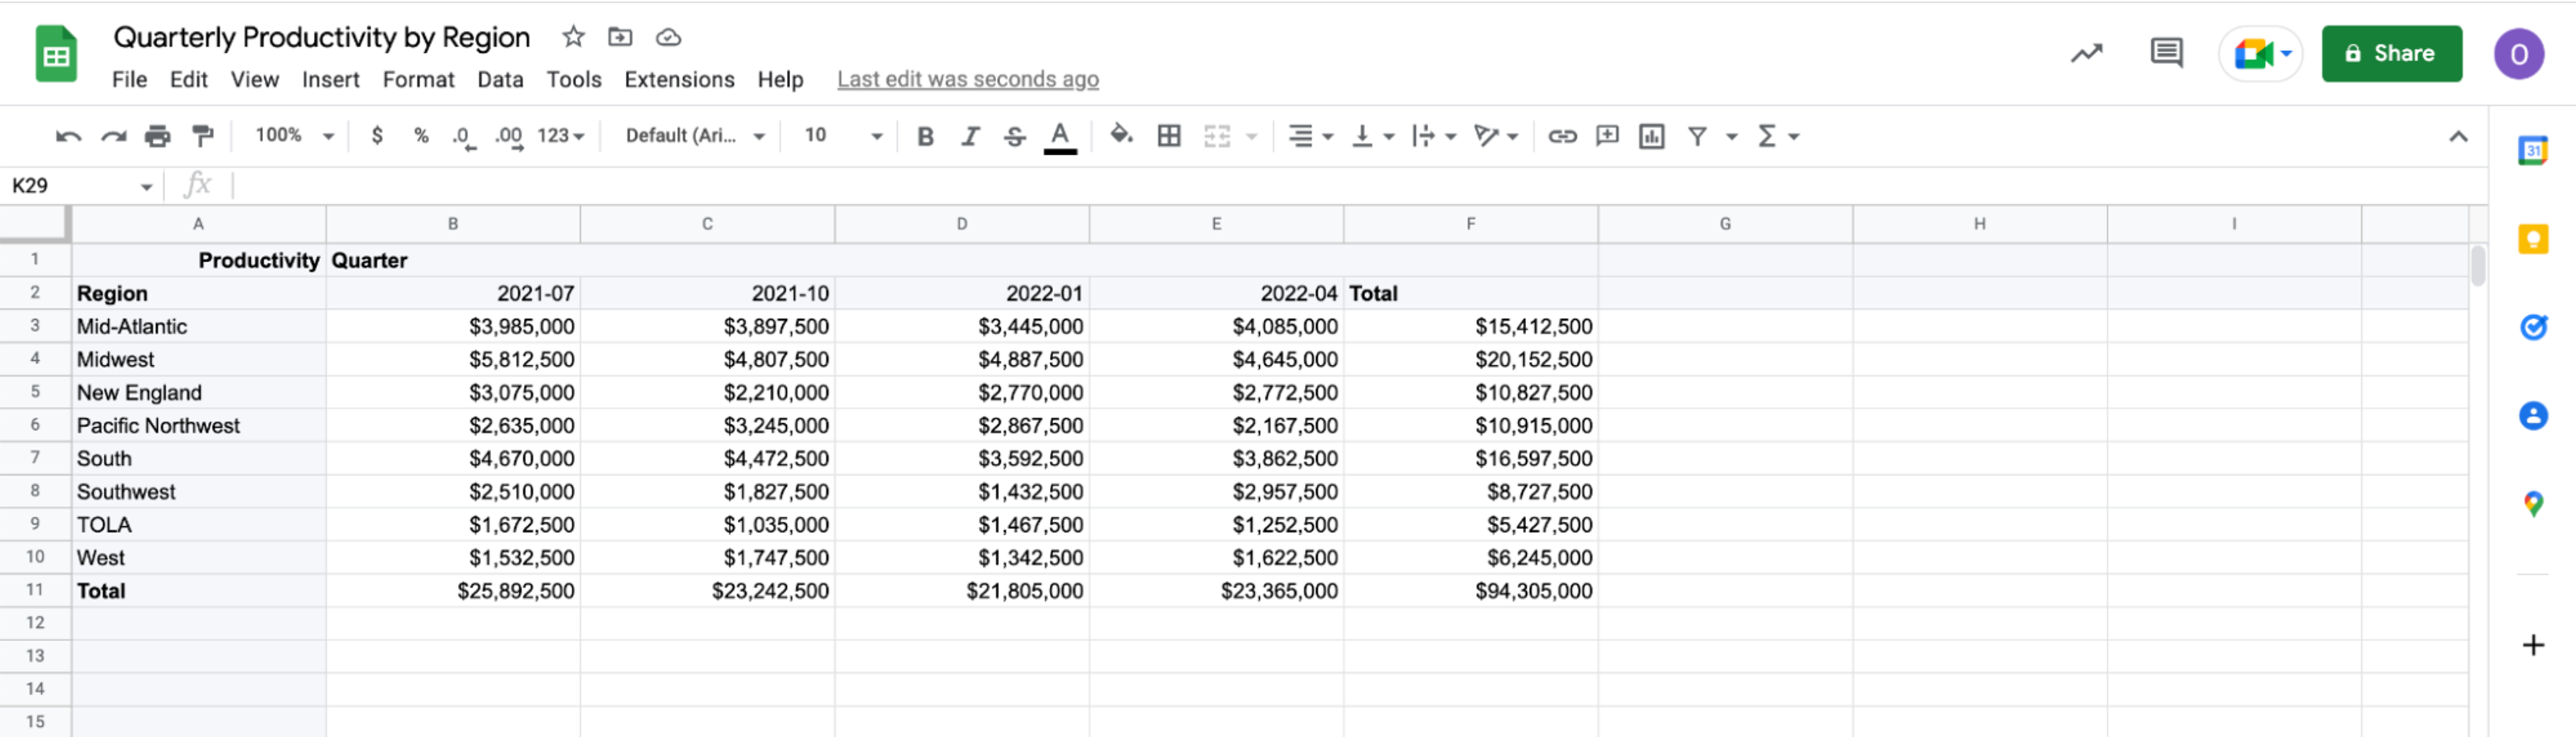The image size is (2576, 737).
Task: Open vertical align dropdown
Action: coord(1372,136)
